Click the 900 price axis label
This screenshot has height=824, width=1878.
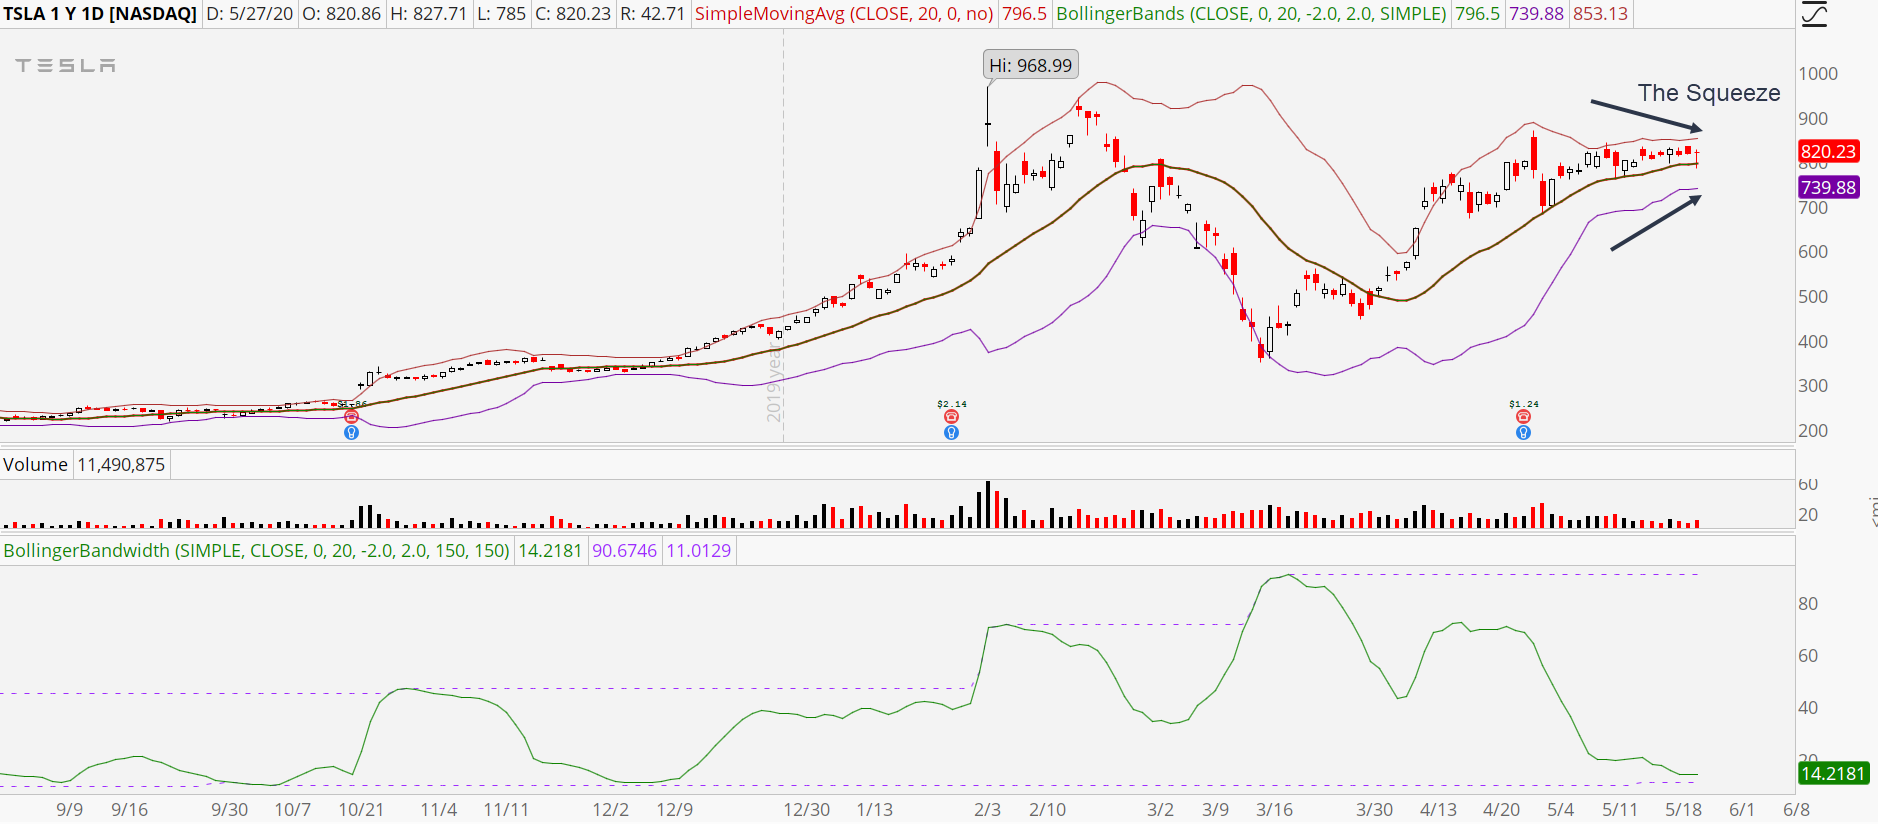[x=1813, y=118]
